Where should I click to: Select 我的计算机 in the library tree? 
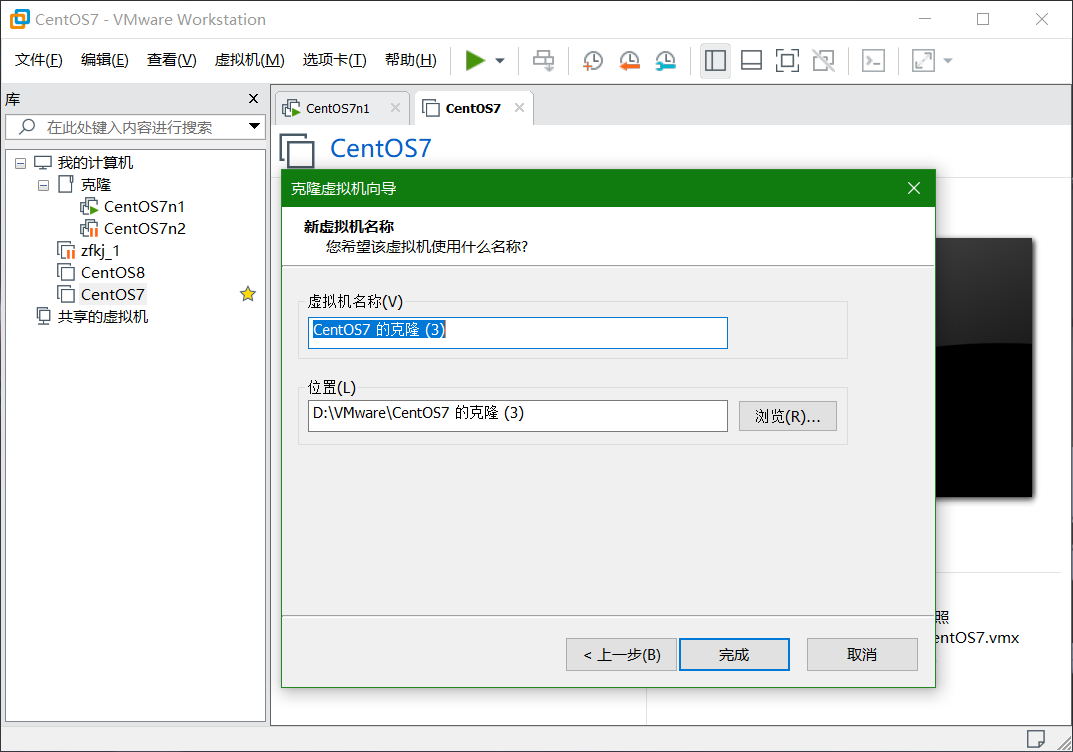coord(95,163)
